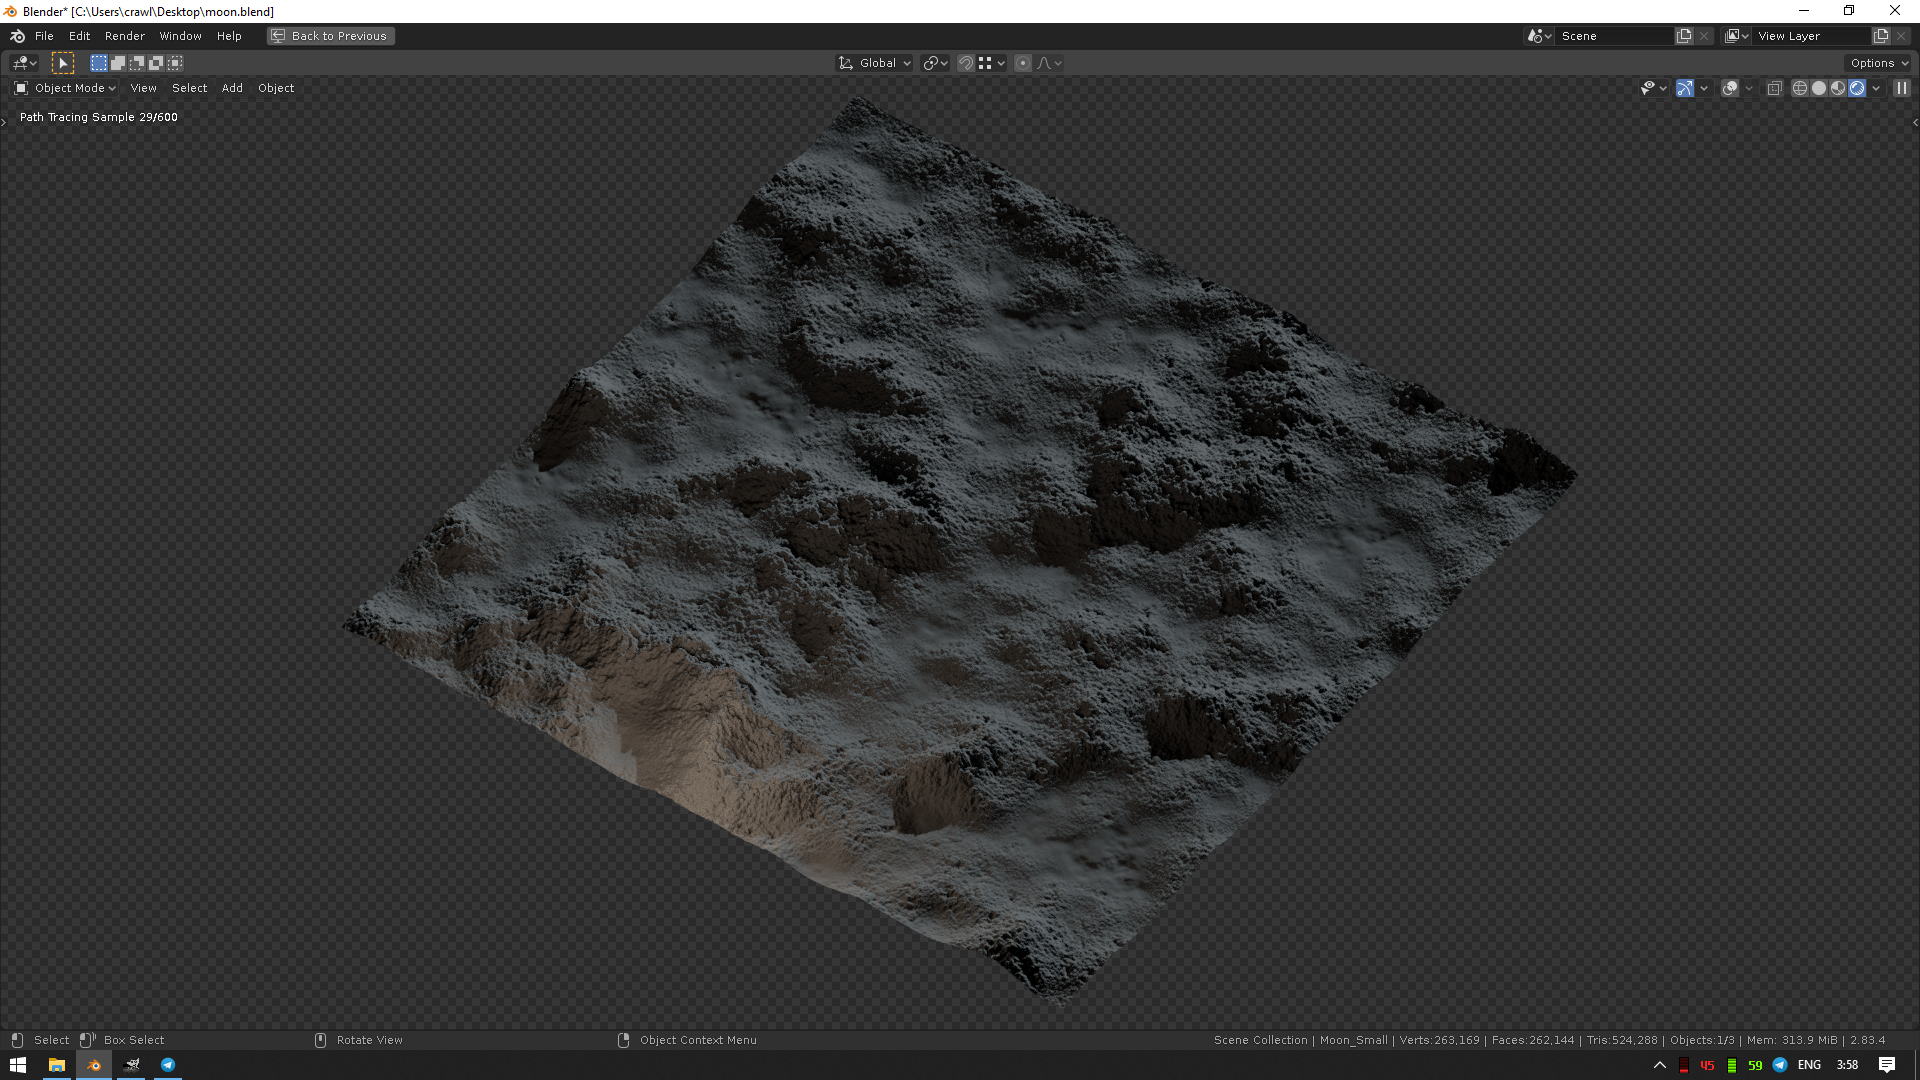Choose Extend existing selection mode icon
The height and width of the screenshot is (1080, 1920).
(118, 63)
